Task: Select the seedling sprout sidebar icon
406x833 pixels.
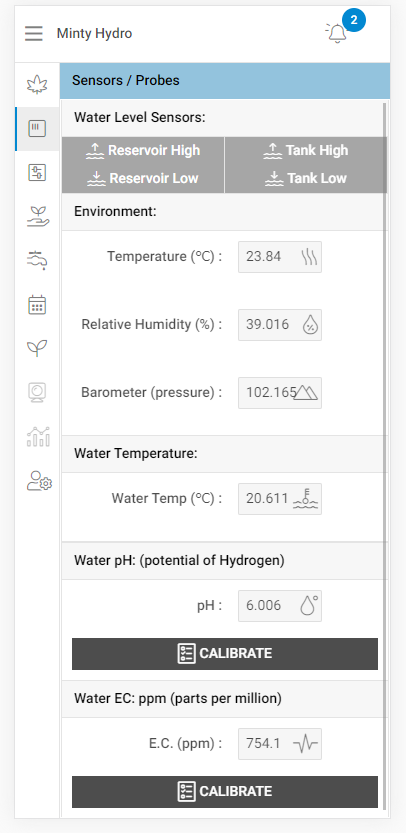Action: (37, 348)
